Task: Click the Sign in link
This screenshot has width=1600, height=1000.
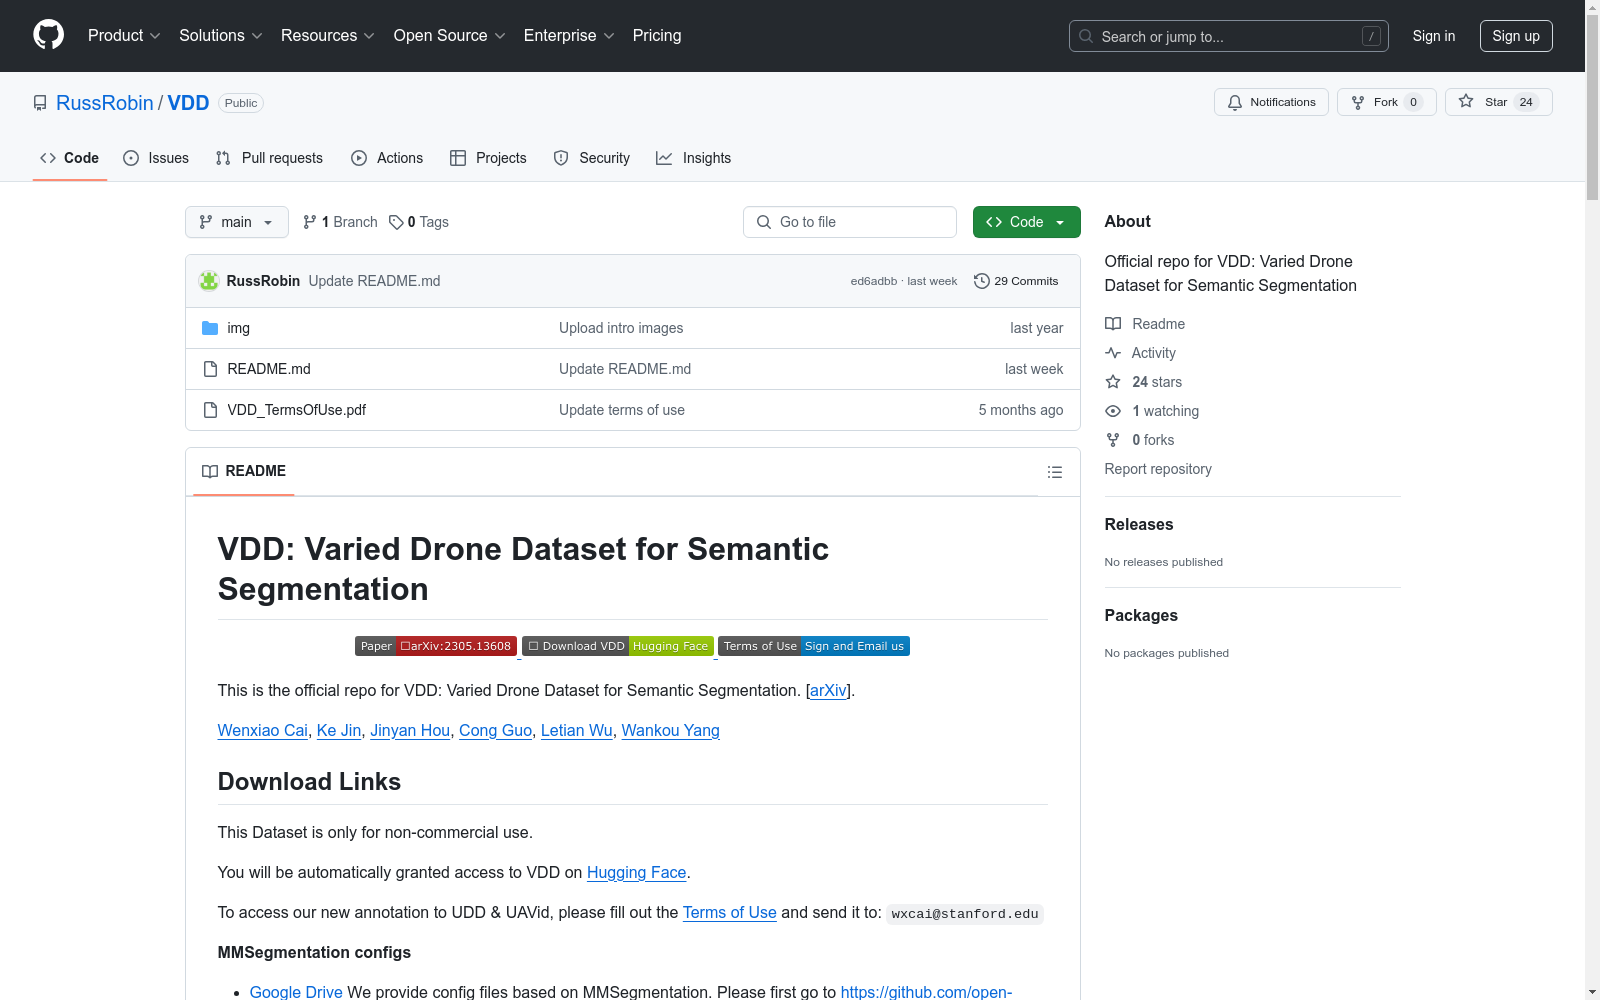Action: pos(1434,36)
